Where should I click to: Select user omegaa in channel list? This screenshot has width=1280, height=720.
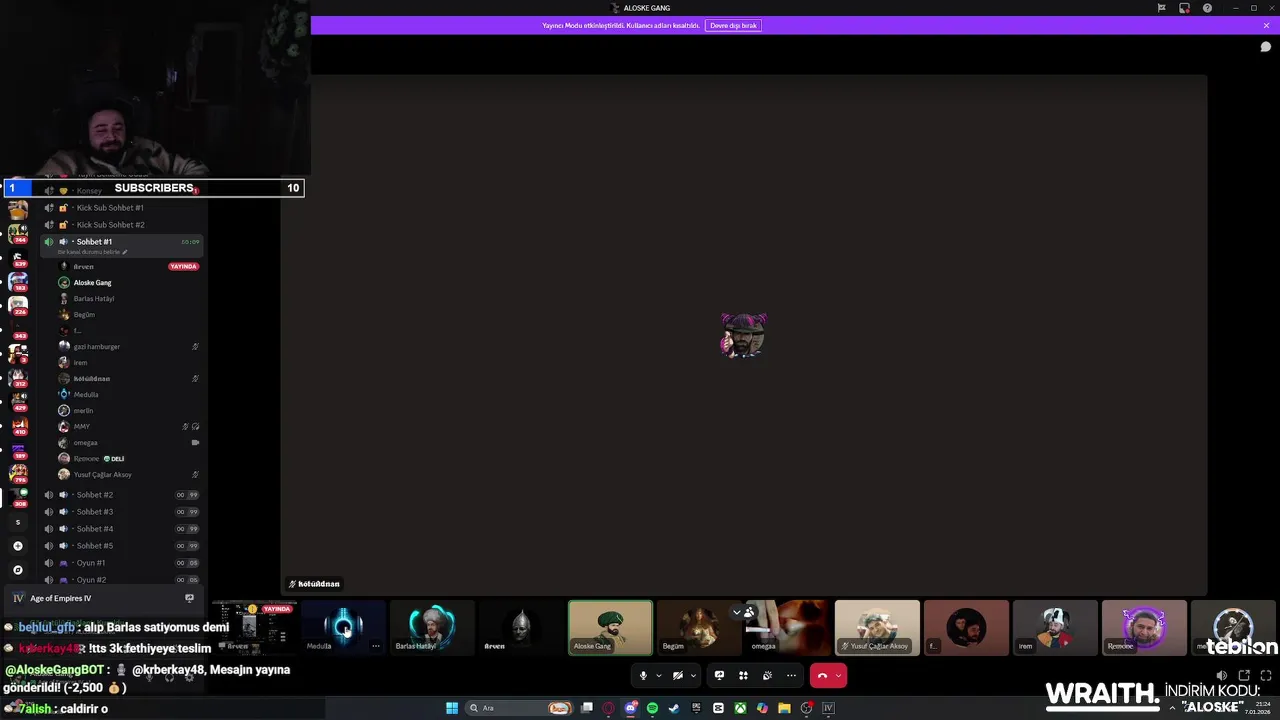pyautogui.click(x=128, y=443)
